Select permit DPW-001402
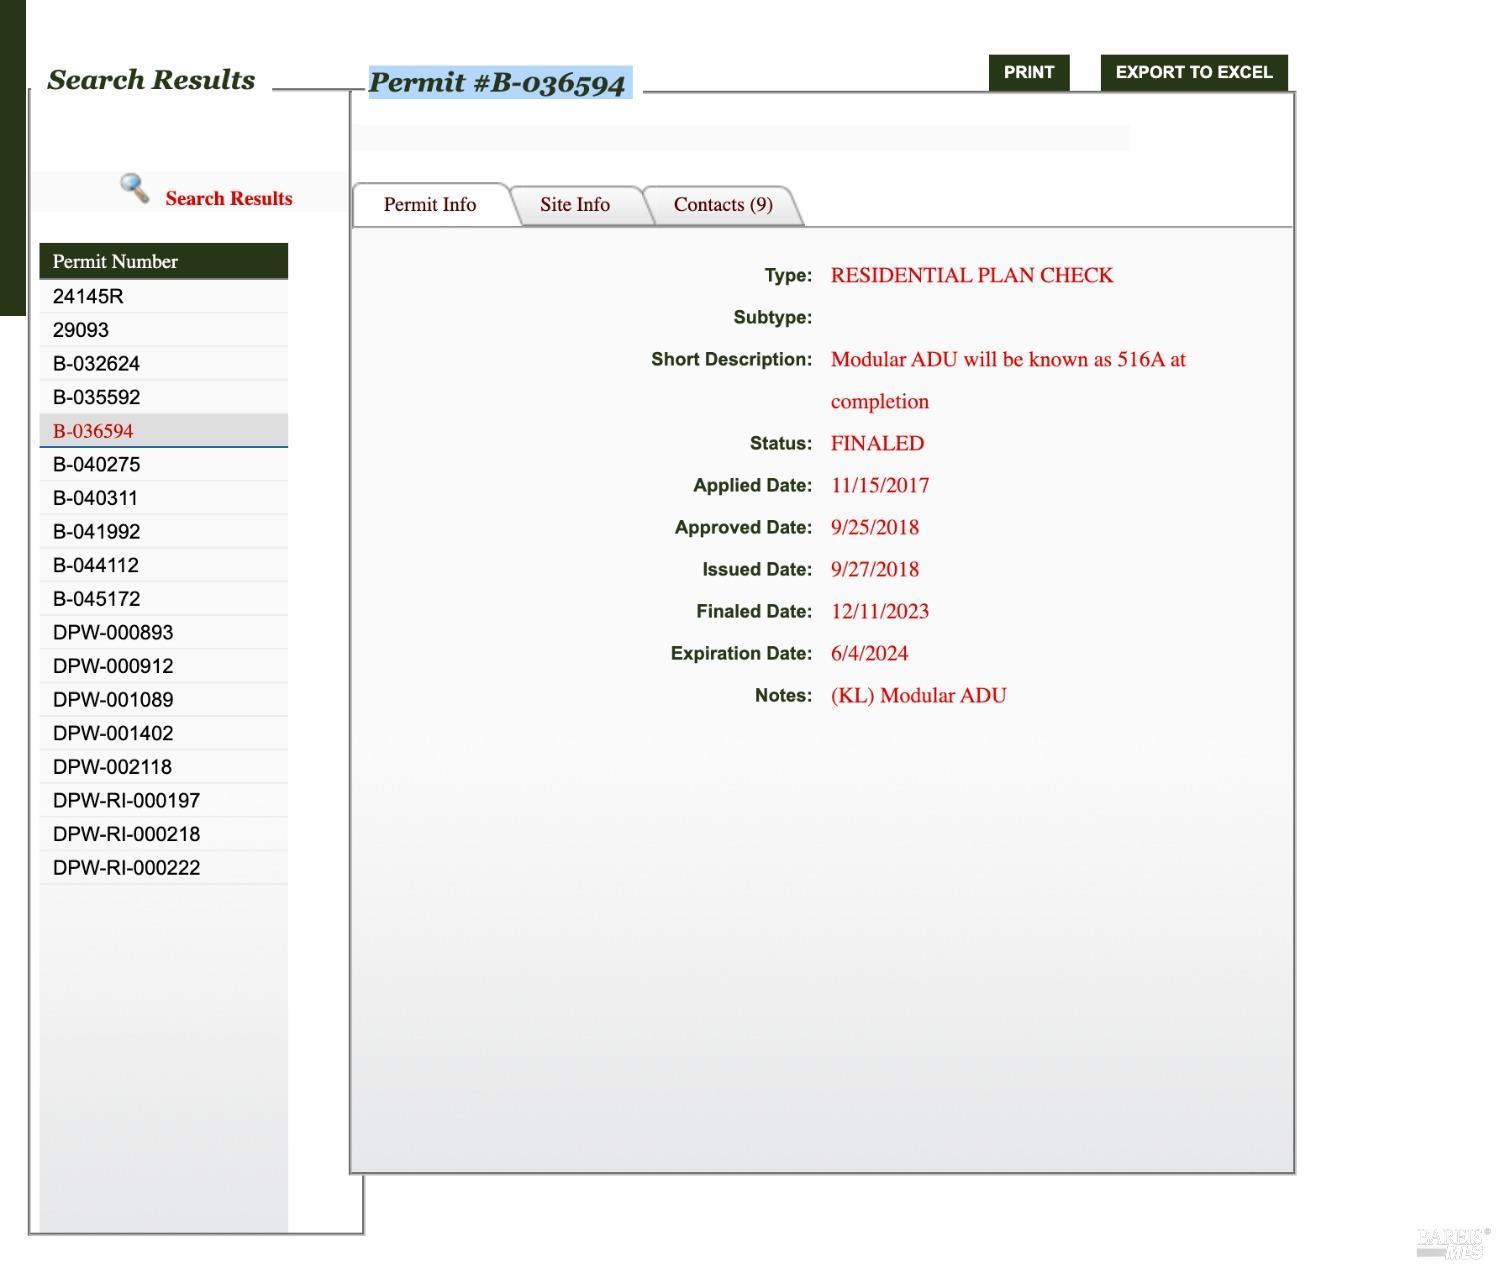This screenshot has height=1273, width=1500. pyautogui.click(x=113, y=734)
